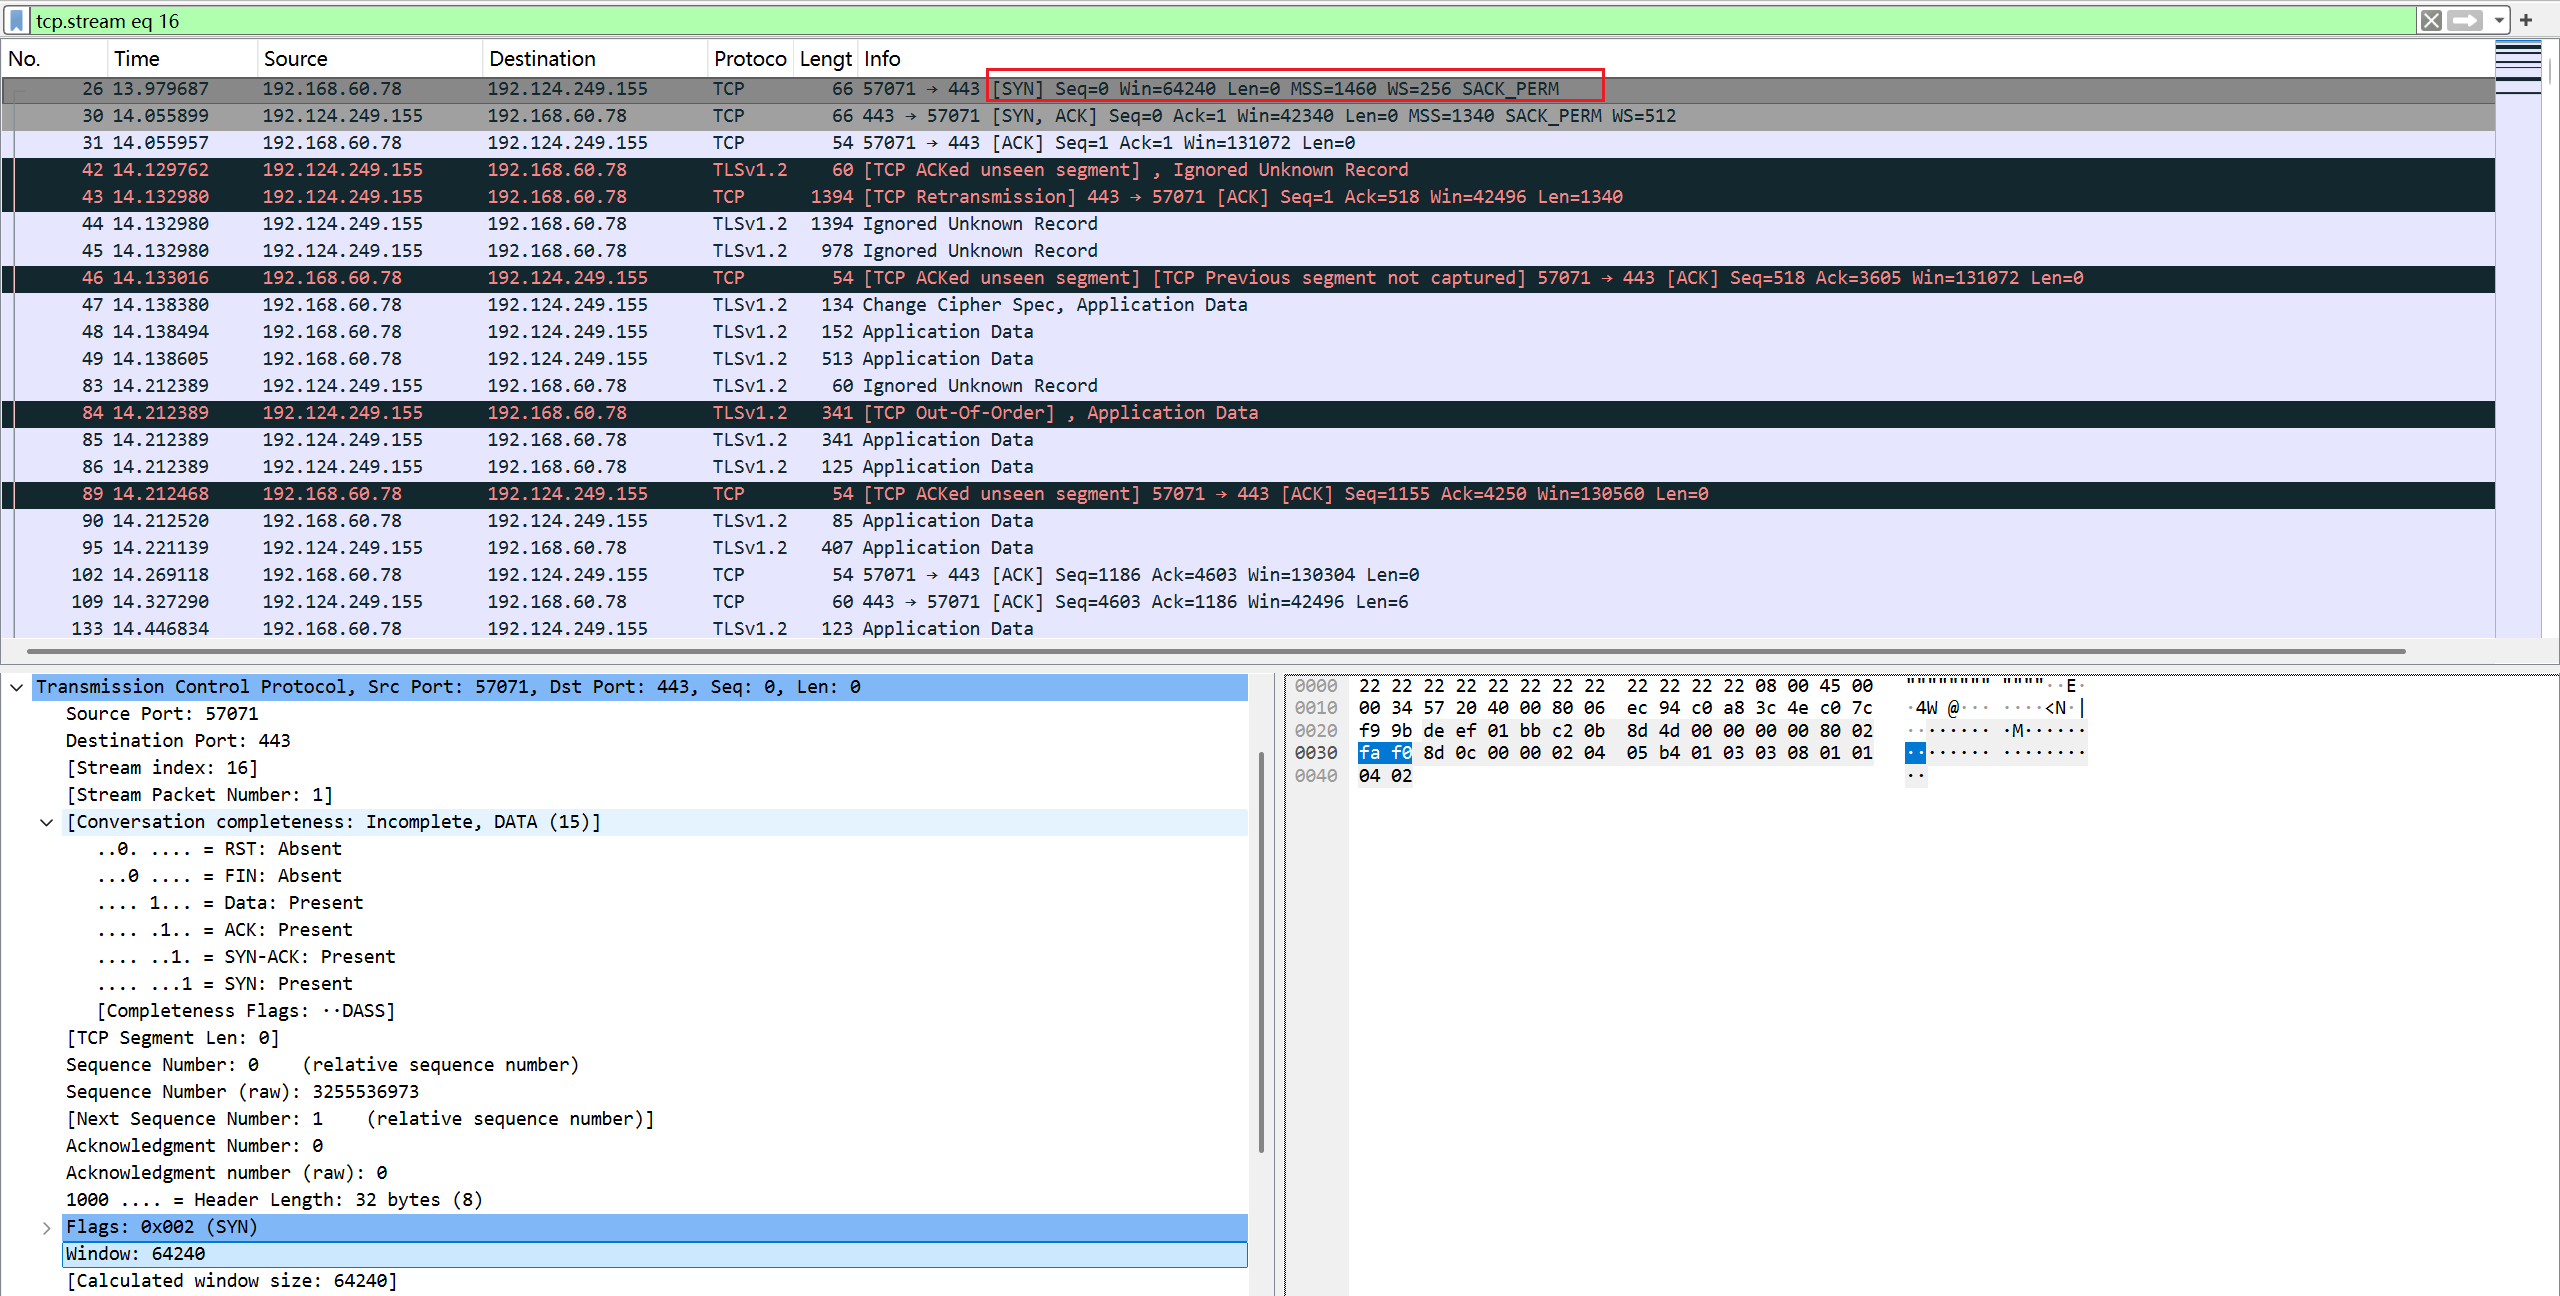Viewport: 2560px width, 1296px height.
Task: Click the display filter bookmark icon
Action: point(16,20)
